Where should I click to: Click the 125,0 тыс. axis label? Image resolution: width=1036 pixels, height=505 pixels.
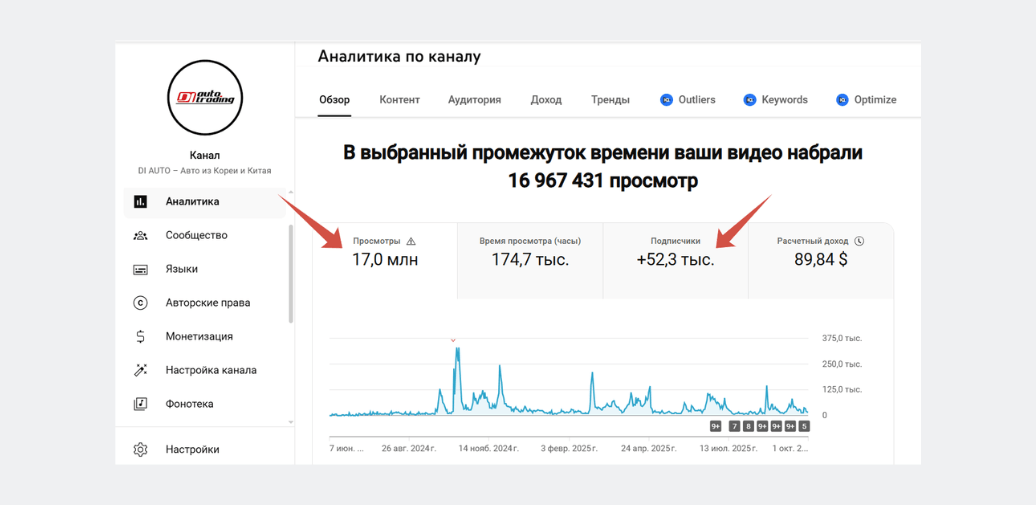(841, 389)
